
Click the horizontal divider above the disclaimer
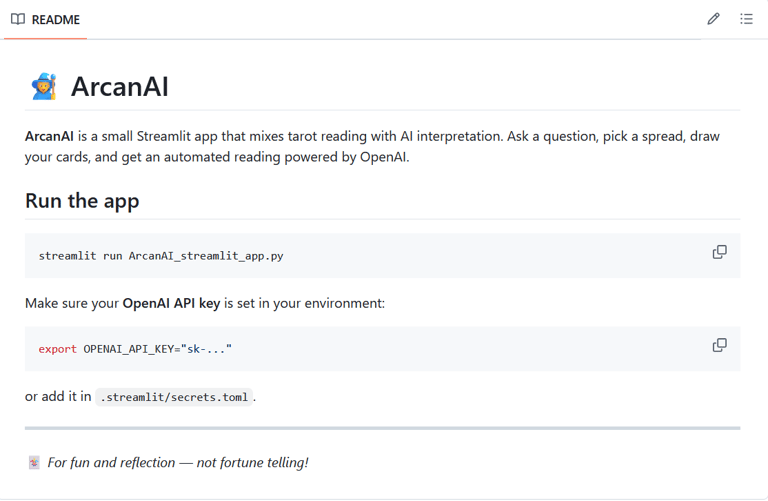click(383, 428)
